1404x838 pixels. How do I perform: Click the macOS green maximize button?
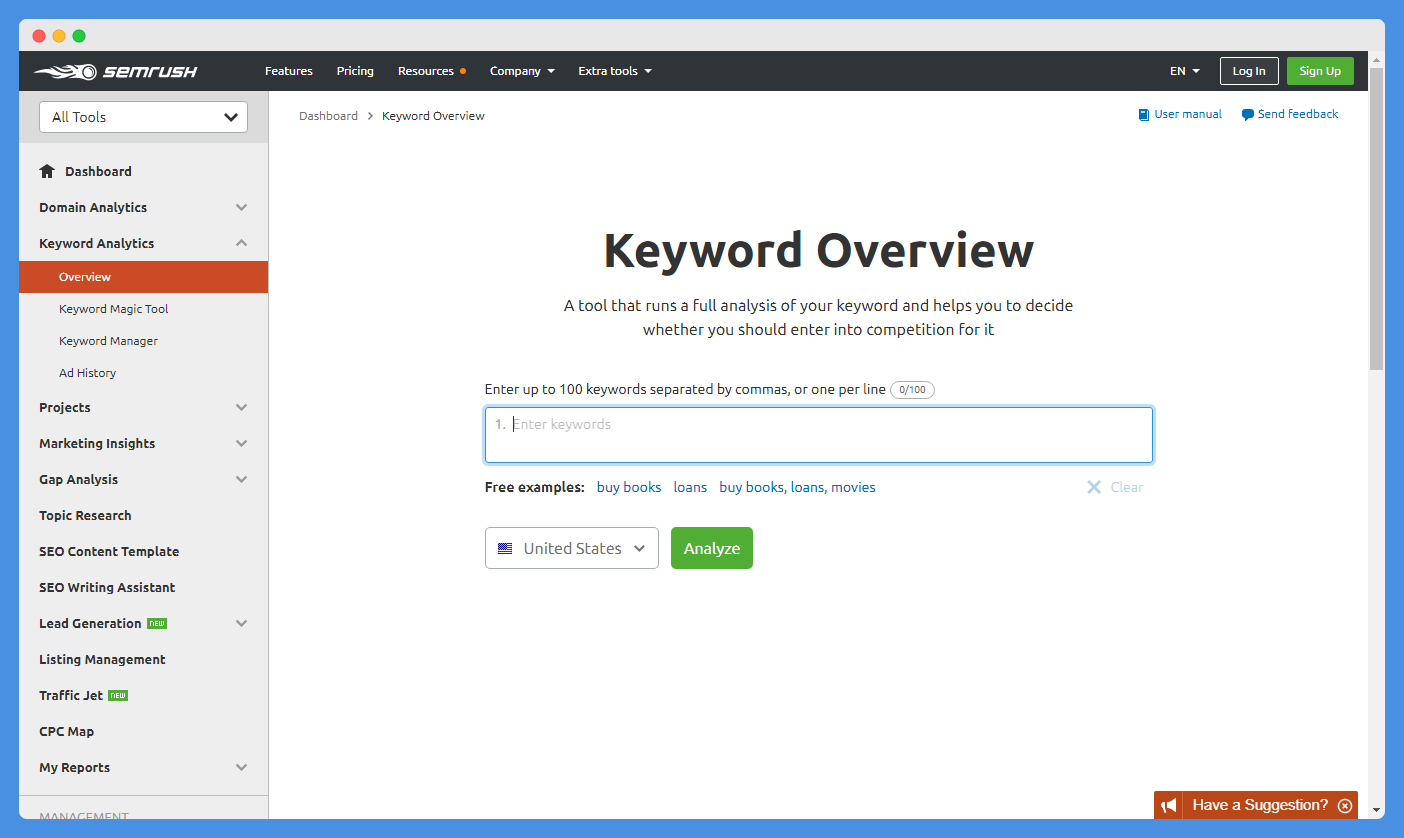click(79, 36)
